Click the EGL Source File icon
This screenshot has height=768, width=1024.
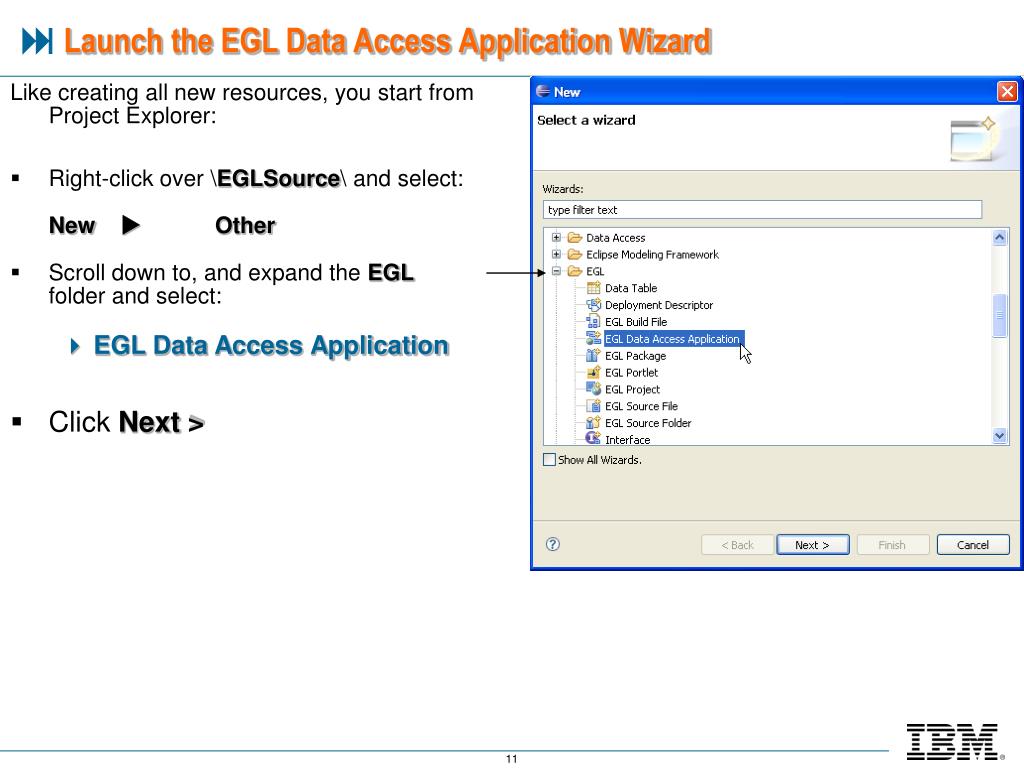coord(593,406)
